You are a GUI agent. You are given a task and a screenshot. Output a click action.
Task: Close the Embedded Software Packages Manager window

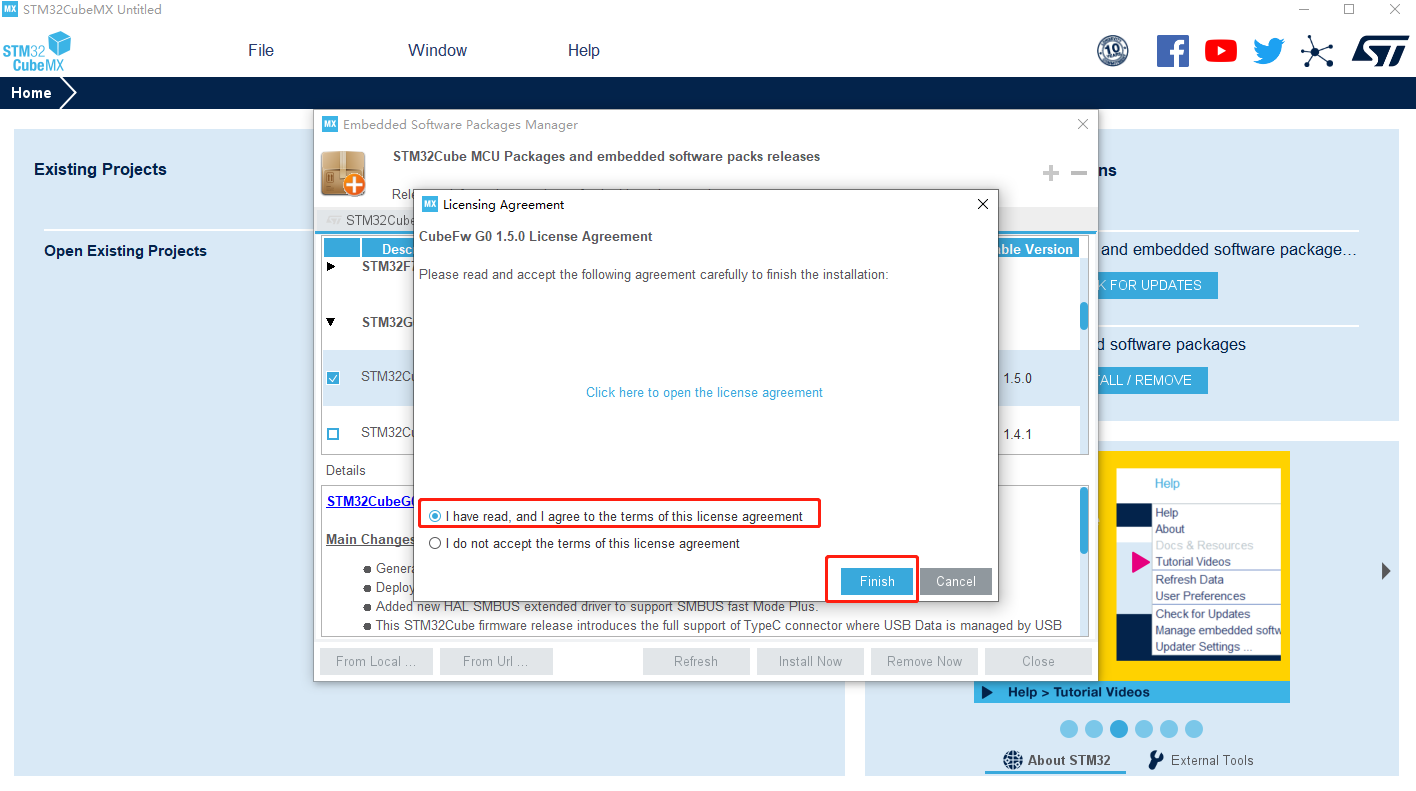[x=1083, y=124]
